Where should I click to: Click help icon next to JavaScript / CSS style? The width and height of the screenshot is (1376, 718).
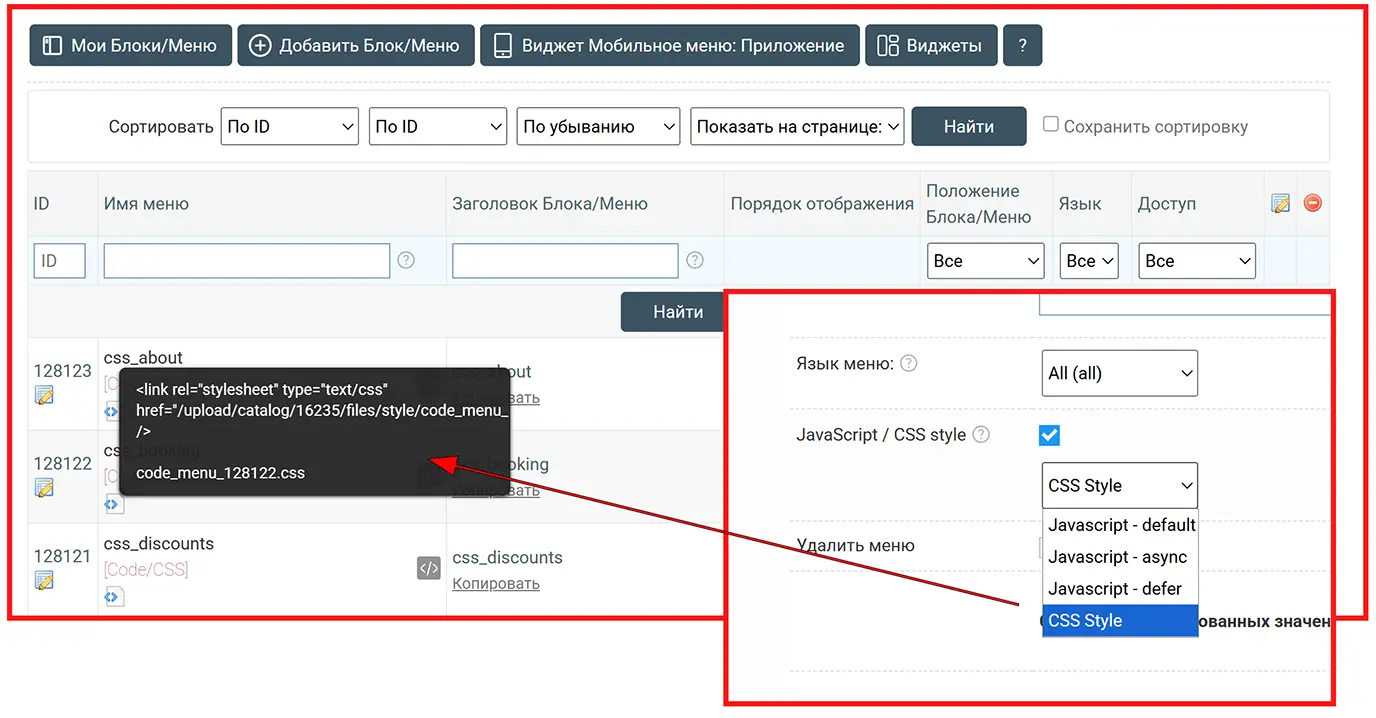[x=981, y=435]
